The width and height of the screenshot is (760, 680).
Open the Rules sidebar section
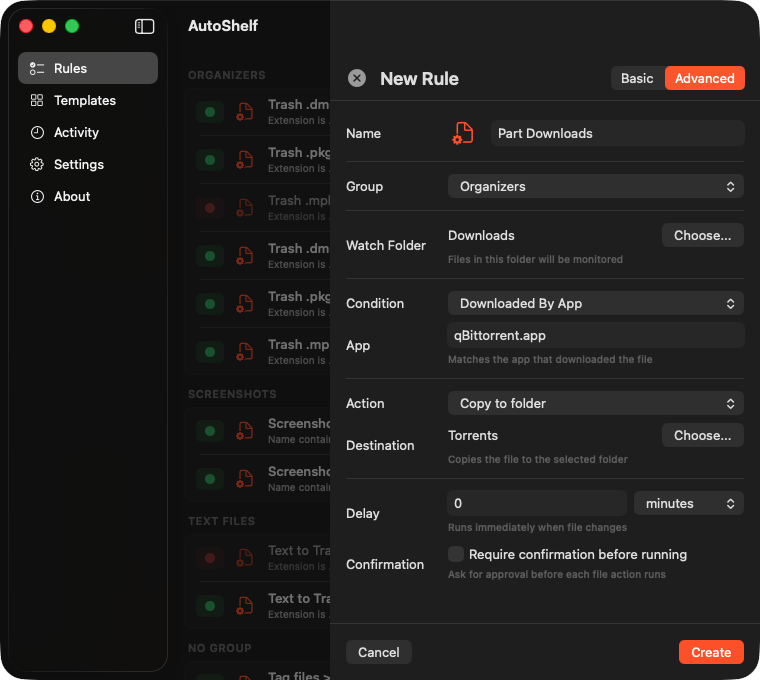88,68
